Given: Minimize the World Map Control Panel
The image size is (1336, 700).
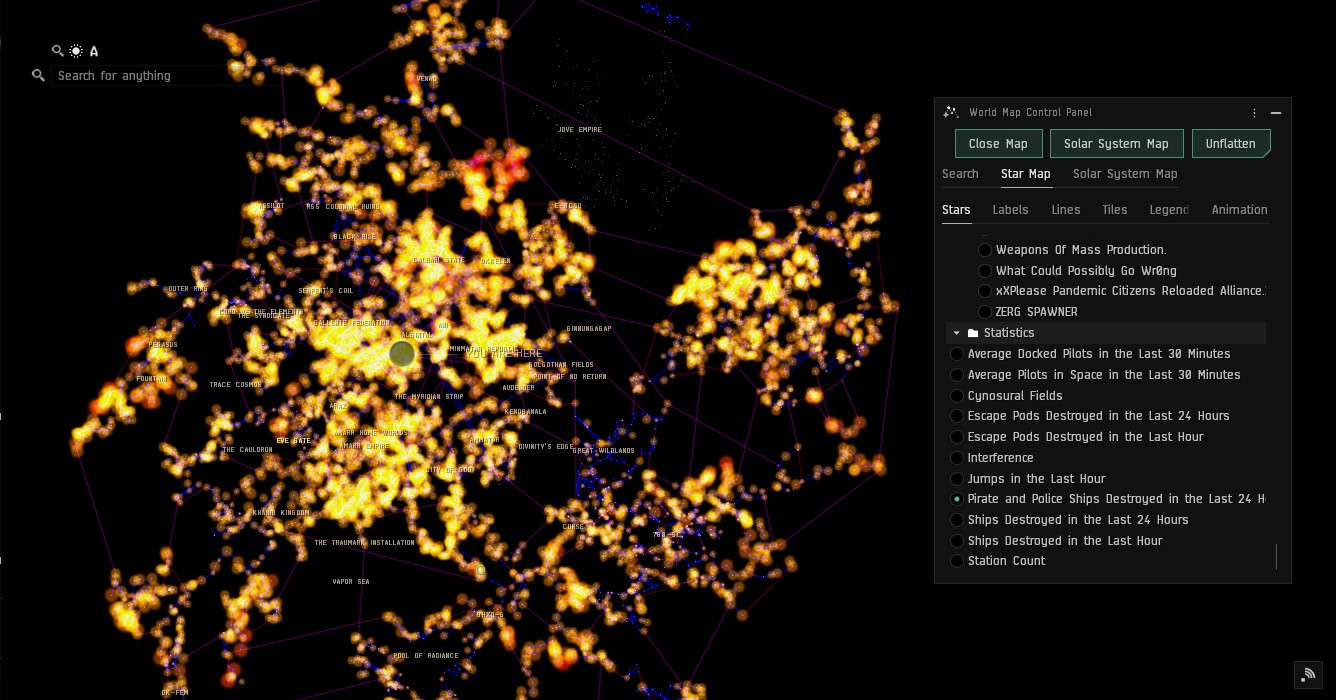Looking at the screenshot, I should 1275,113.
